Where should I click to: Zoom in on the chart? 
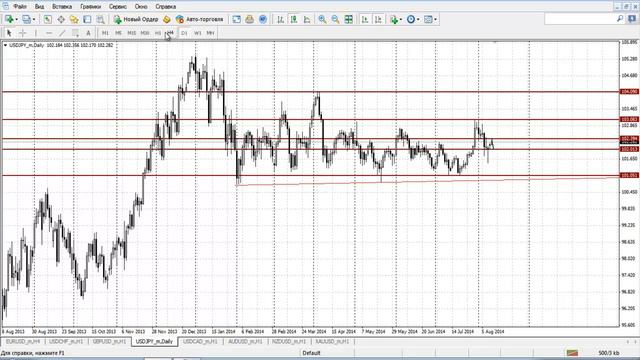[322, 19]
